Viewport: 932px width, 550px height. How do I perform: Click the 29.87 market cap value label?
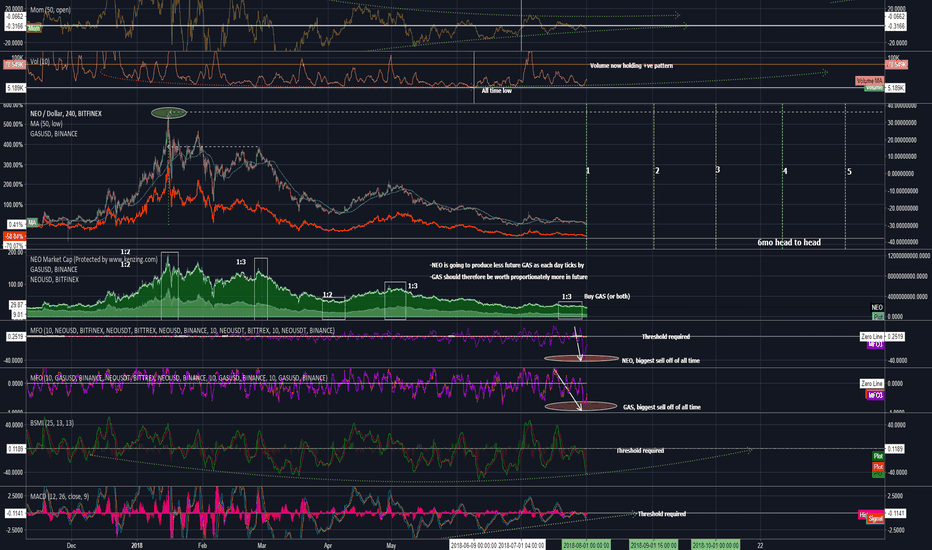(17, 304)
